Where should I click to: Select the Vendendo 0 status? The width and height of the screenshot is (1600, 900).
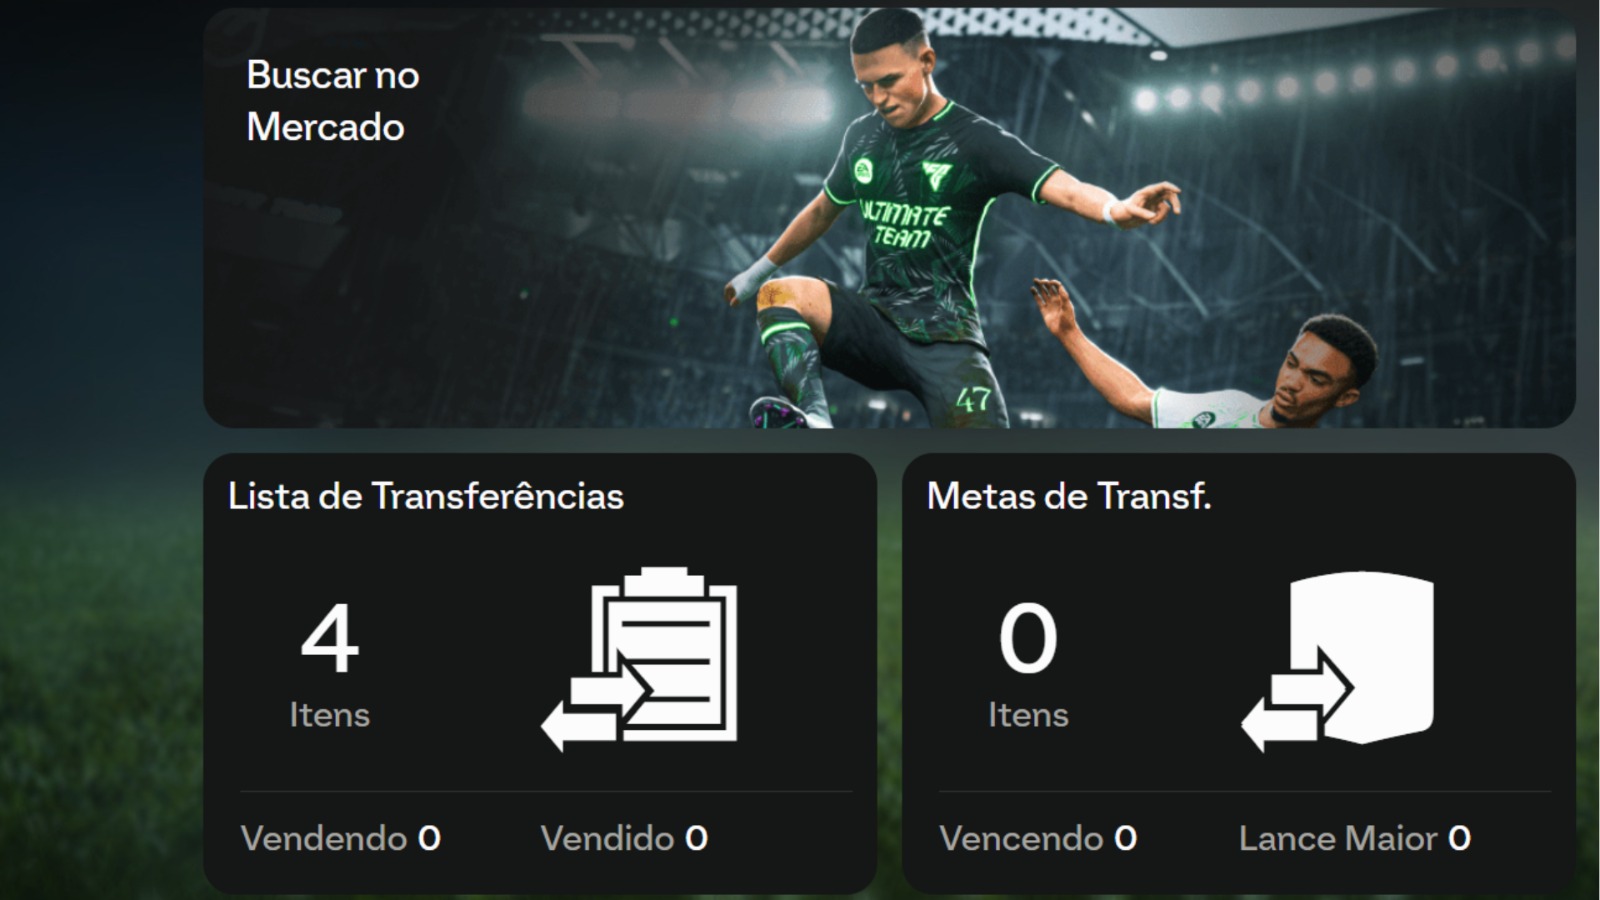[341, 838]
